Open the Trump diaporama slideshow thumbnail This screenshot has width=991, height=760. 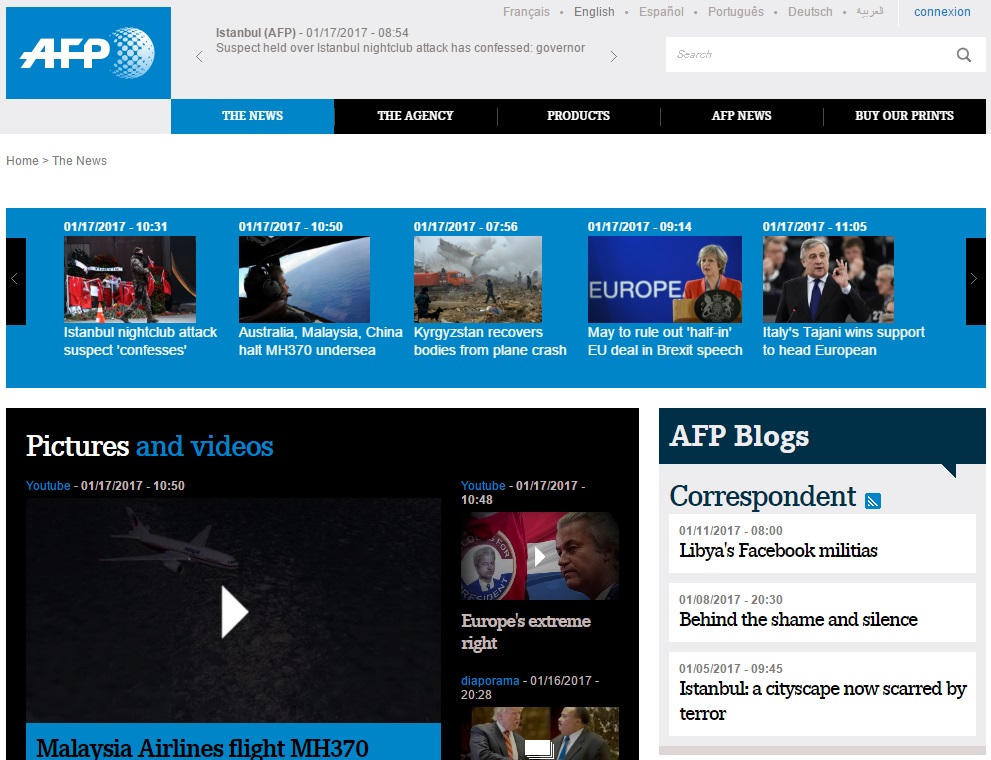click(540, 733)
